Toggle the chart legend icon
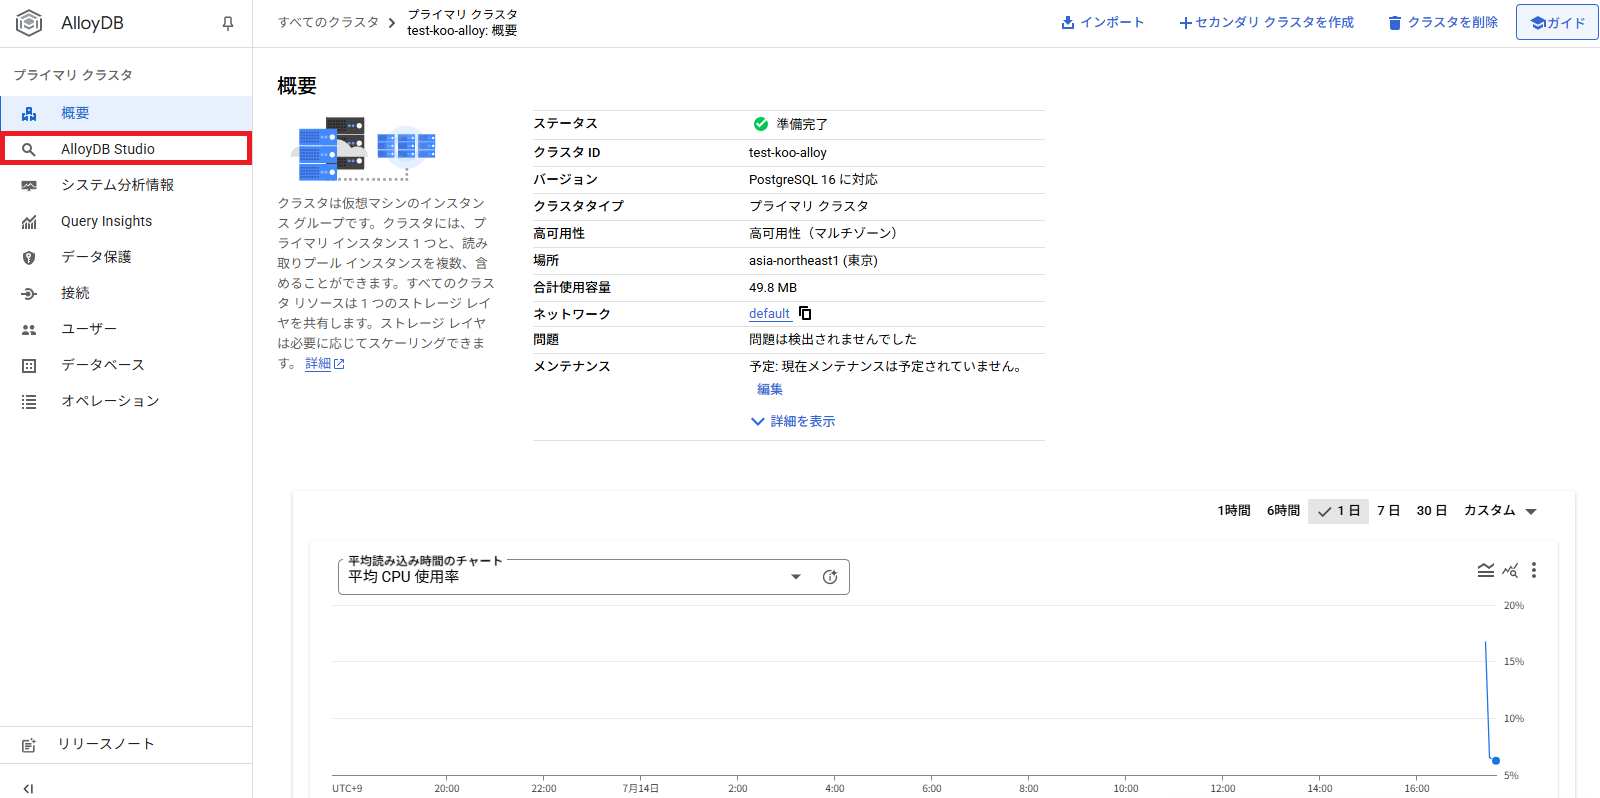This screenshot has height=798, width=1600. (1486, 570)
